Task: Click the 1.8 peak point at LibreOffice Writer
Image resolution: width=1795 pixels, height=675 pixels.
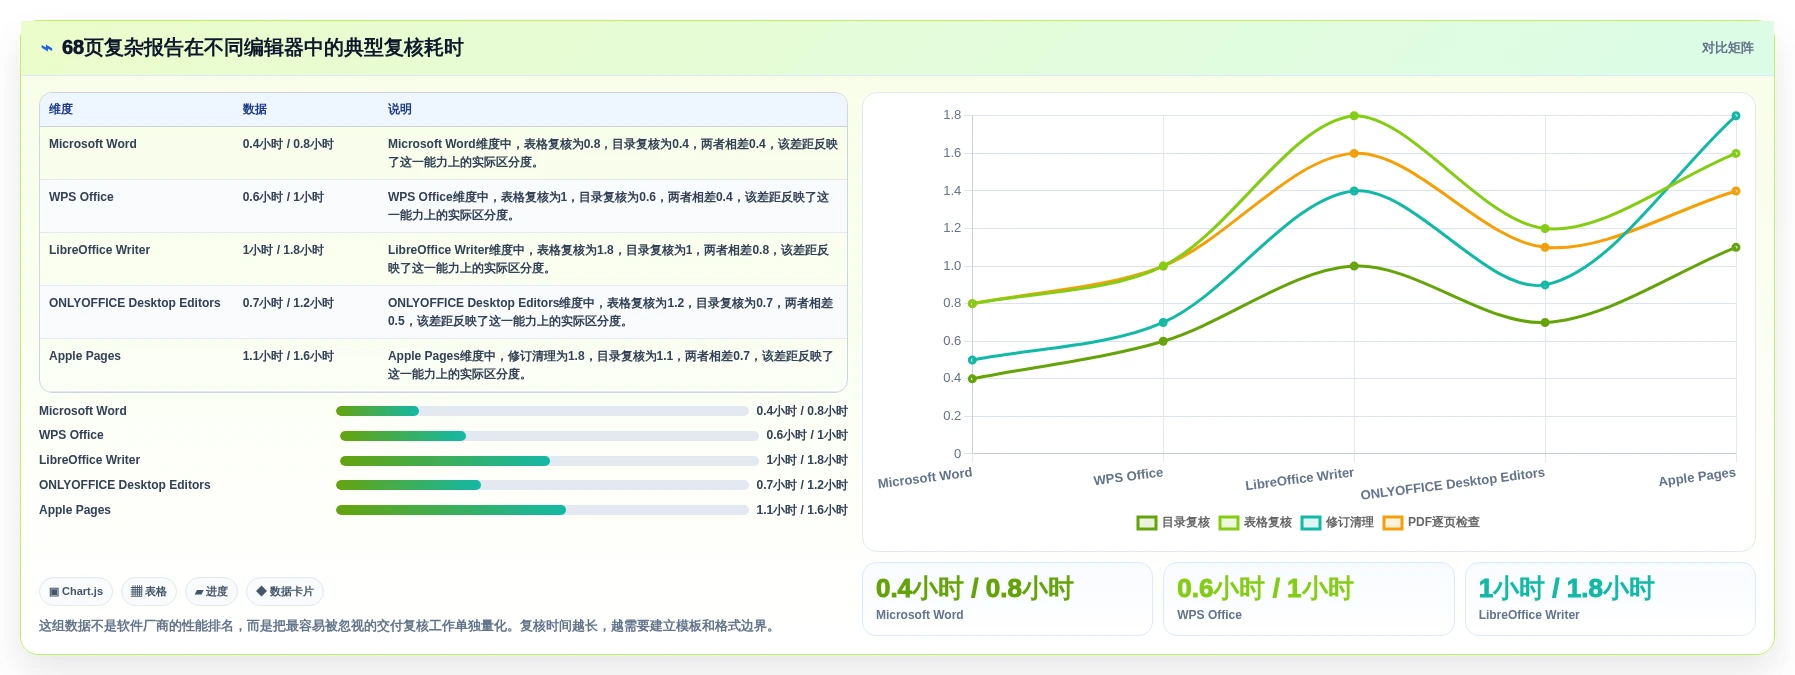Action: [x=1354, y=116]
